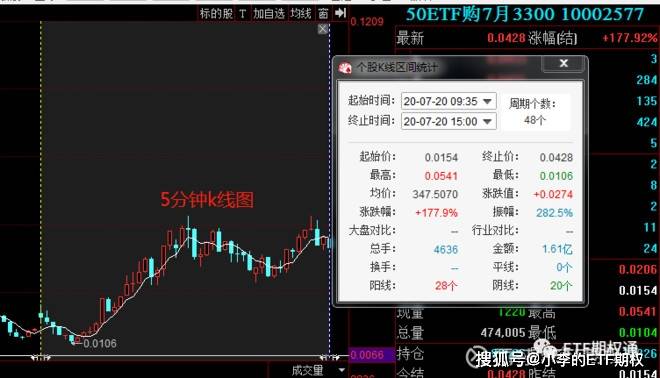
Task: Grab the left range handle on time axis
Action: tap(41, 358)
